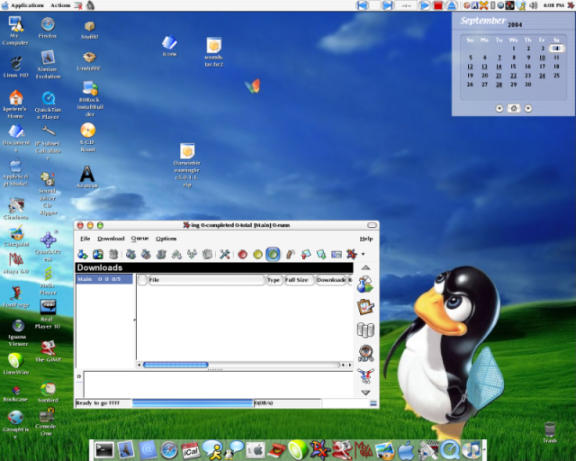Image resolution: width=576 pixels, height=461 pixels.
Task: Click side panel grey cylinders icon
Action: tap(365, 329)
